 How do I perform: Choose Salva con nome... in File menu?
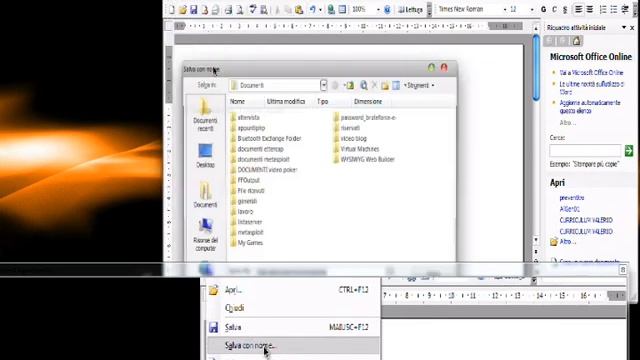coord(293,345)
